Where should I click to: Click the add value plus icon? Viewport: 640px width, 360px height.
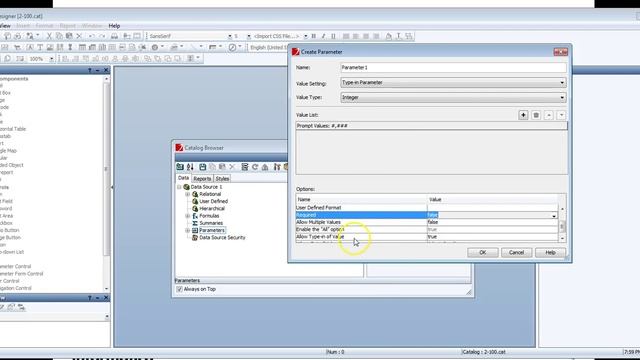coord(523,115)
